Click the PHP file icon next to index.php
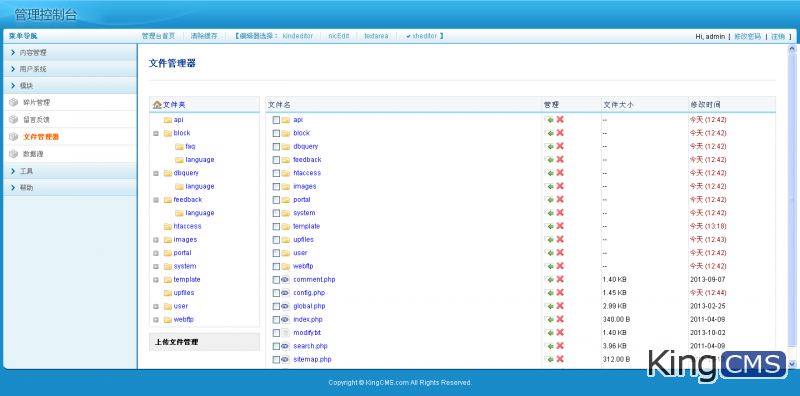Image resolution: width=800 pixels, height=396 pixels. (x=285, y=319)
